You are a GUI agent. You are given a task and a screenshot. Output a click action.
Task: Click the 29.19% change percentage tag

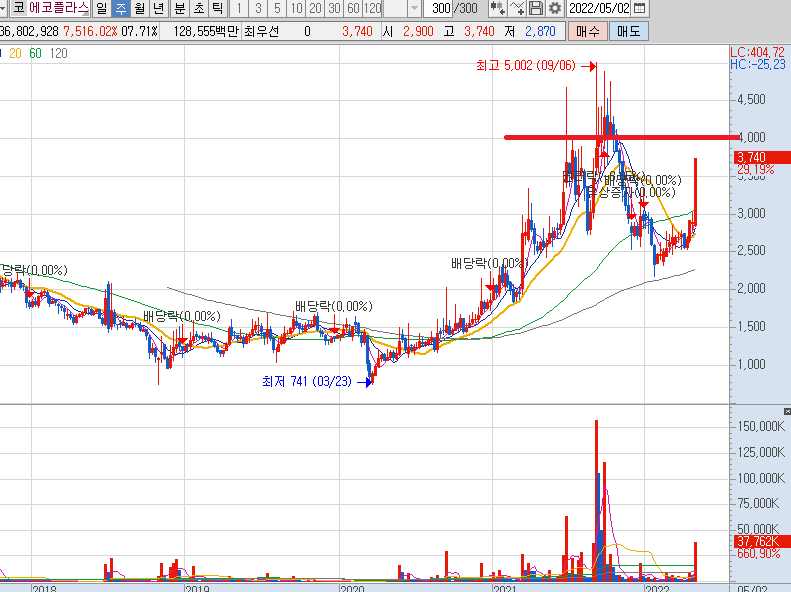click(x=755, y=169)
